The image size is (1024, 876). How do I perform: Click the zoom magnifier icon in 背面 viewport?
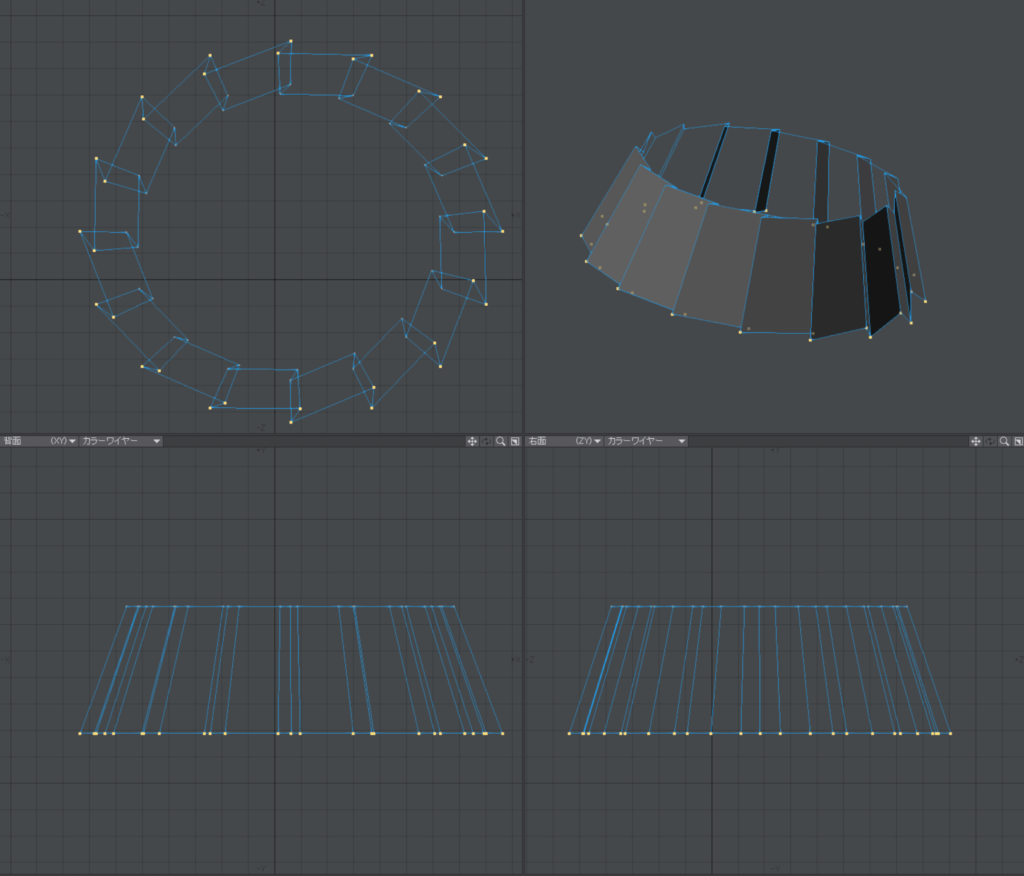tap(501, 442)
